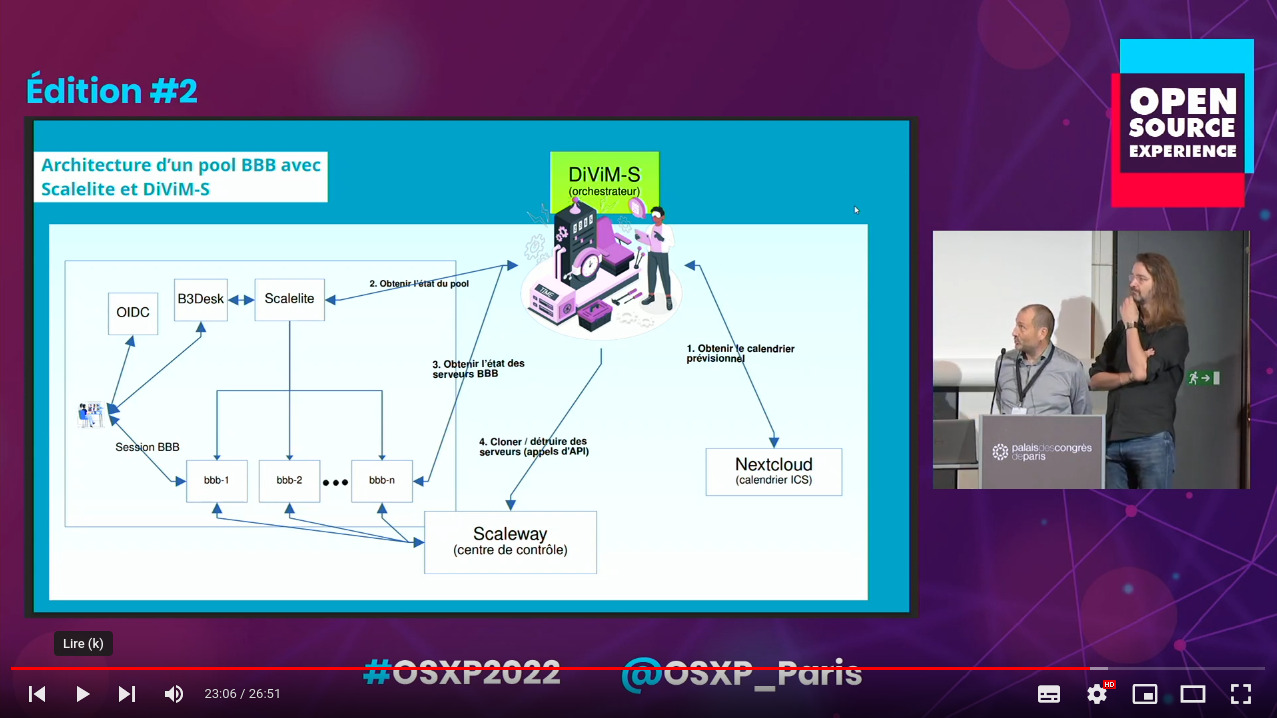Image resolution: width=1277 pixels, height=718 pixels.
Task: Enter fullscreen mode
Action: 1241,694
